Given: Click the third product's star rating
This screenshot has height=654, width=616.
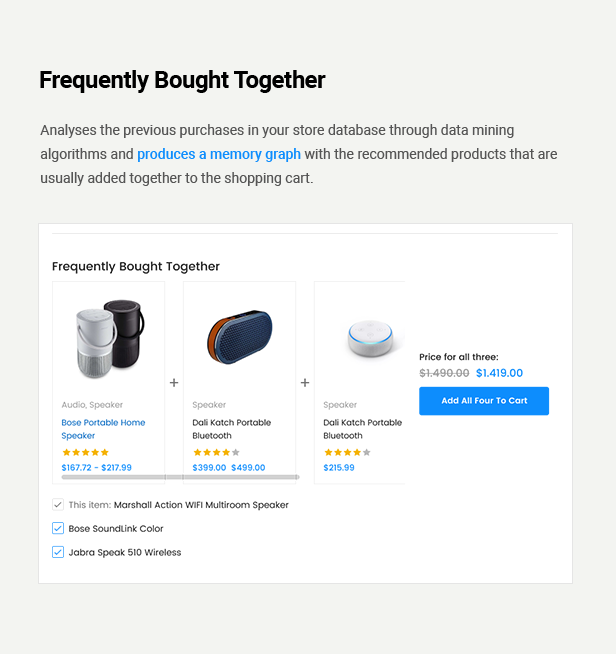Looking at the screenshot, I should click(x=347, y=452).
